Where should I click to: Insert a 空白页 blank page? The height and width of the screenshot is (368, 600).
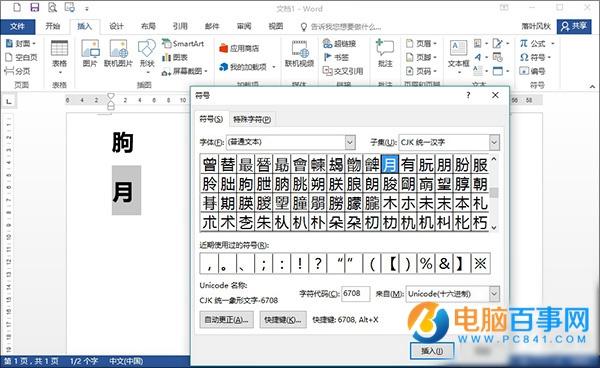(21, 57)
